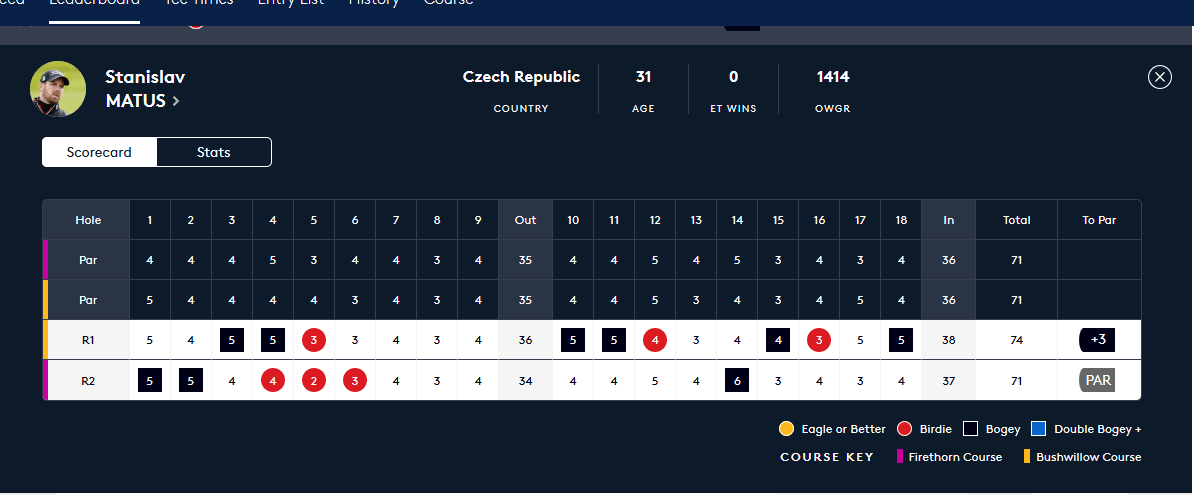
Task: Click the R2 PAR badge
Action: pos(1097,380)
